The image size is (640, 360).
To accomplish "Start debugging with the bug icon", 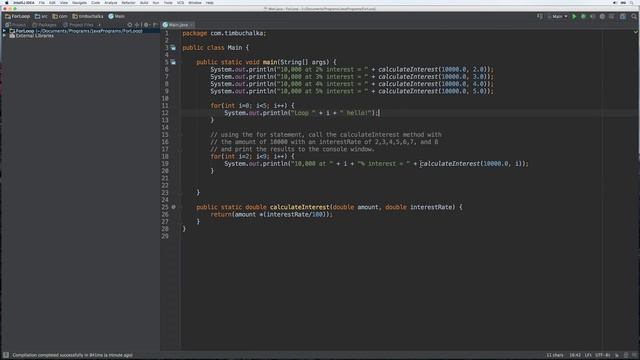I will coord(583,16).
